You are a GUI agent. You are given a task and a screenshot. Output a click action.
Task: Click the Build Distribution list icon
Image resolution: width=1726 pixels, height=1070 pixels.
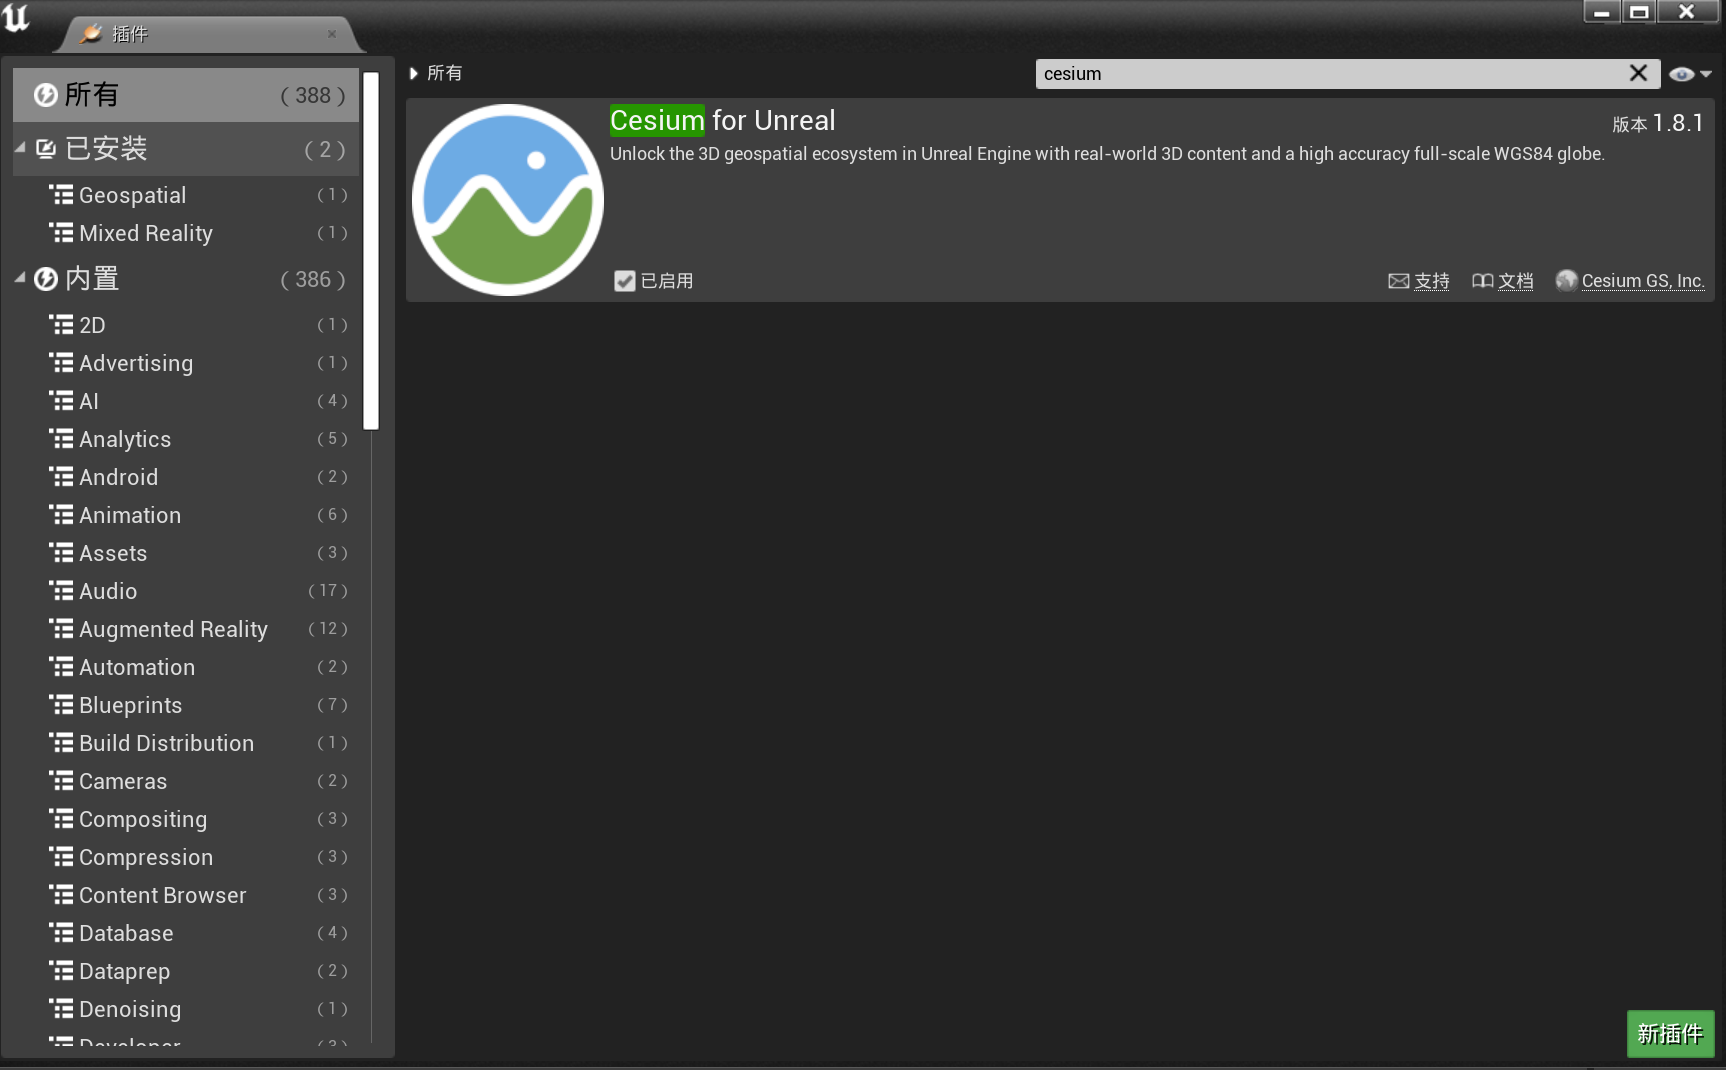coord(61,743)
